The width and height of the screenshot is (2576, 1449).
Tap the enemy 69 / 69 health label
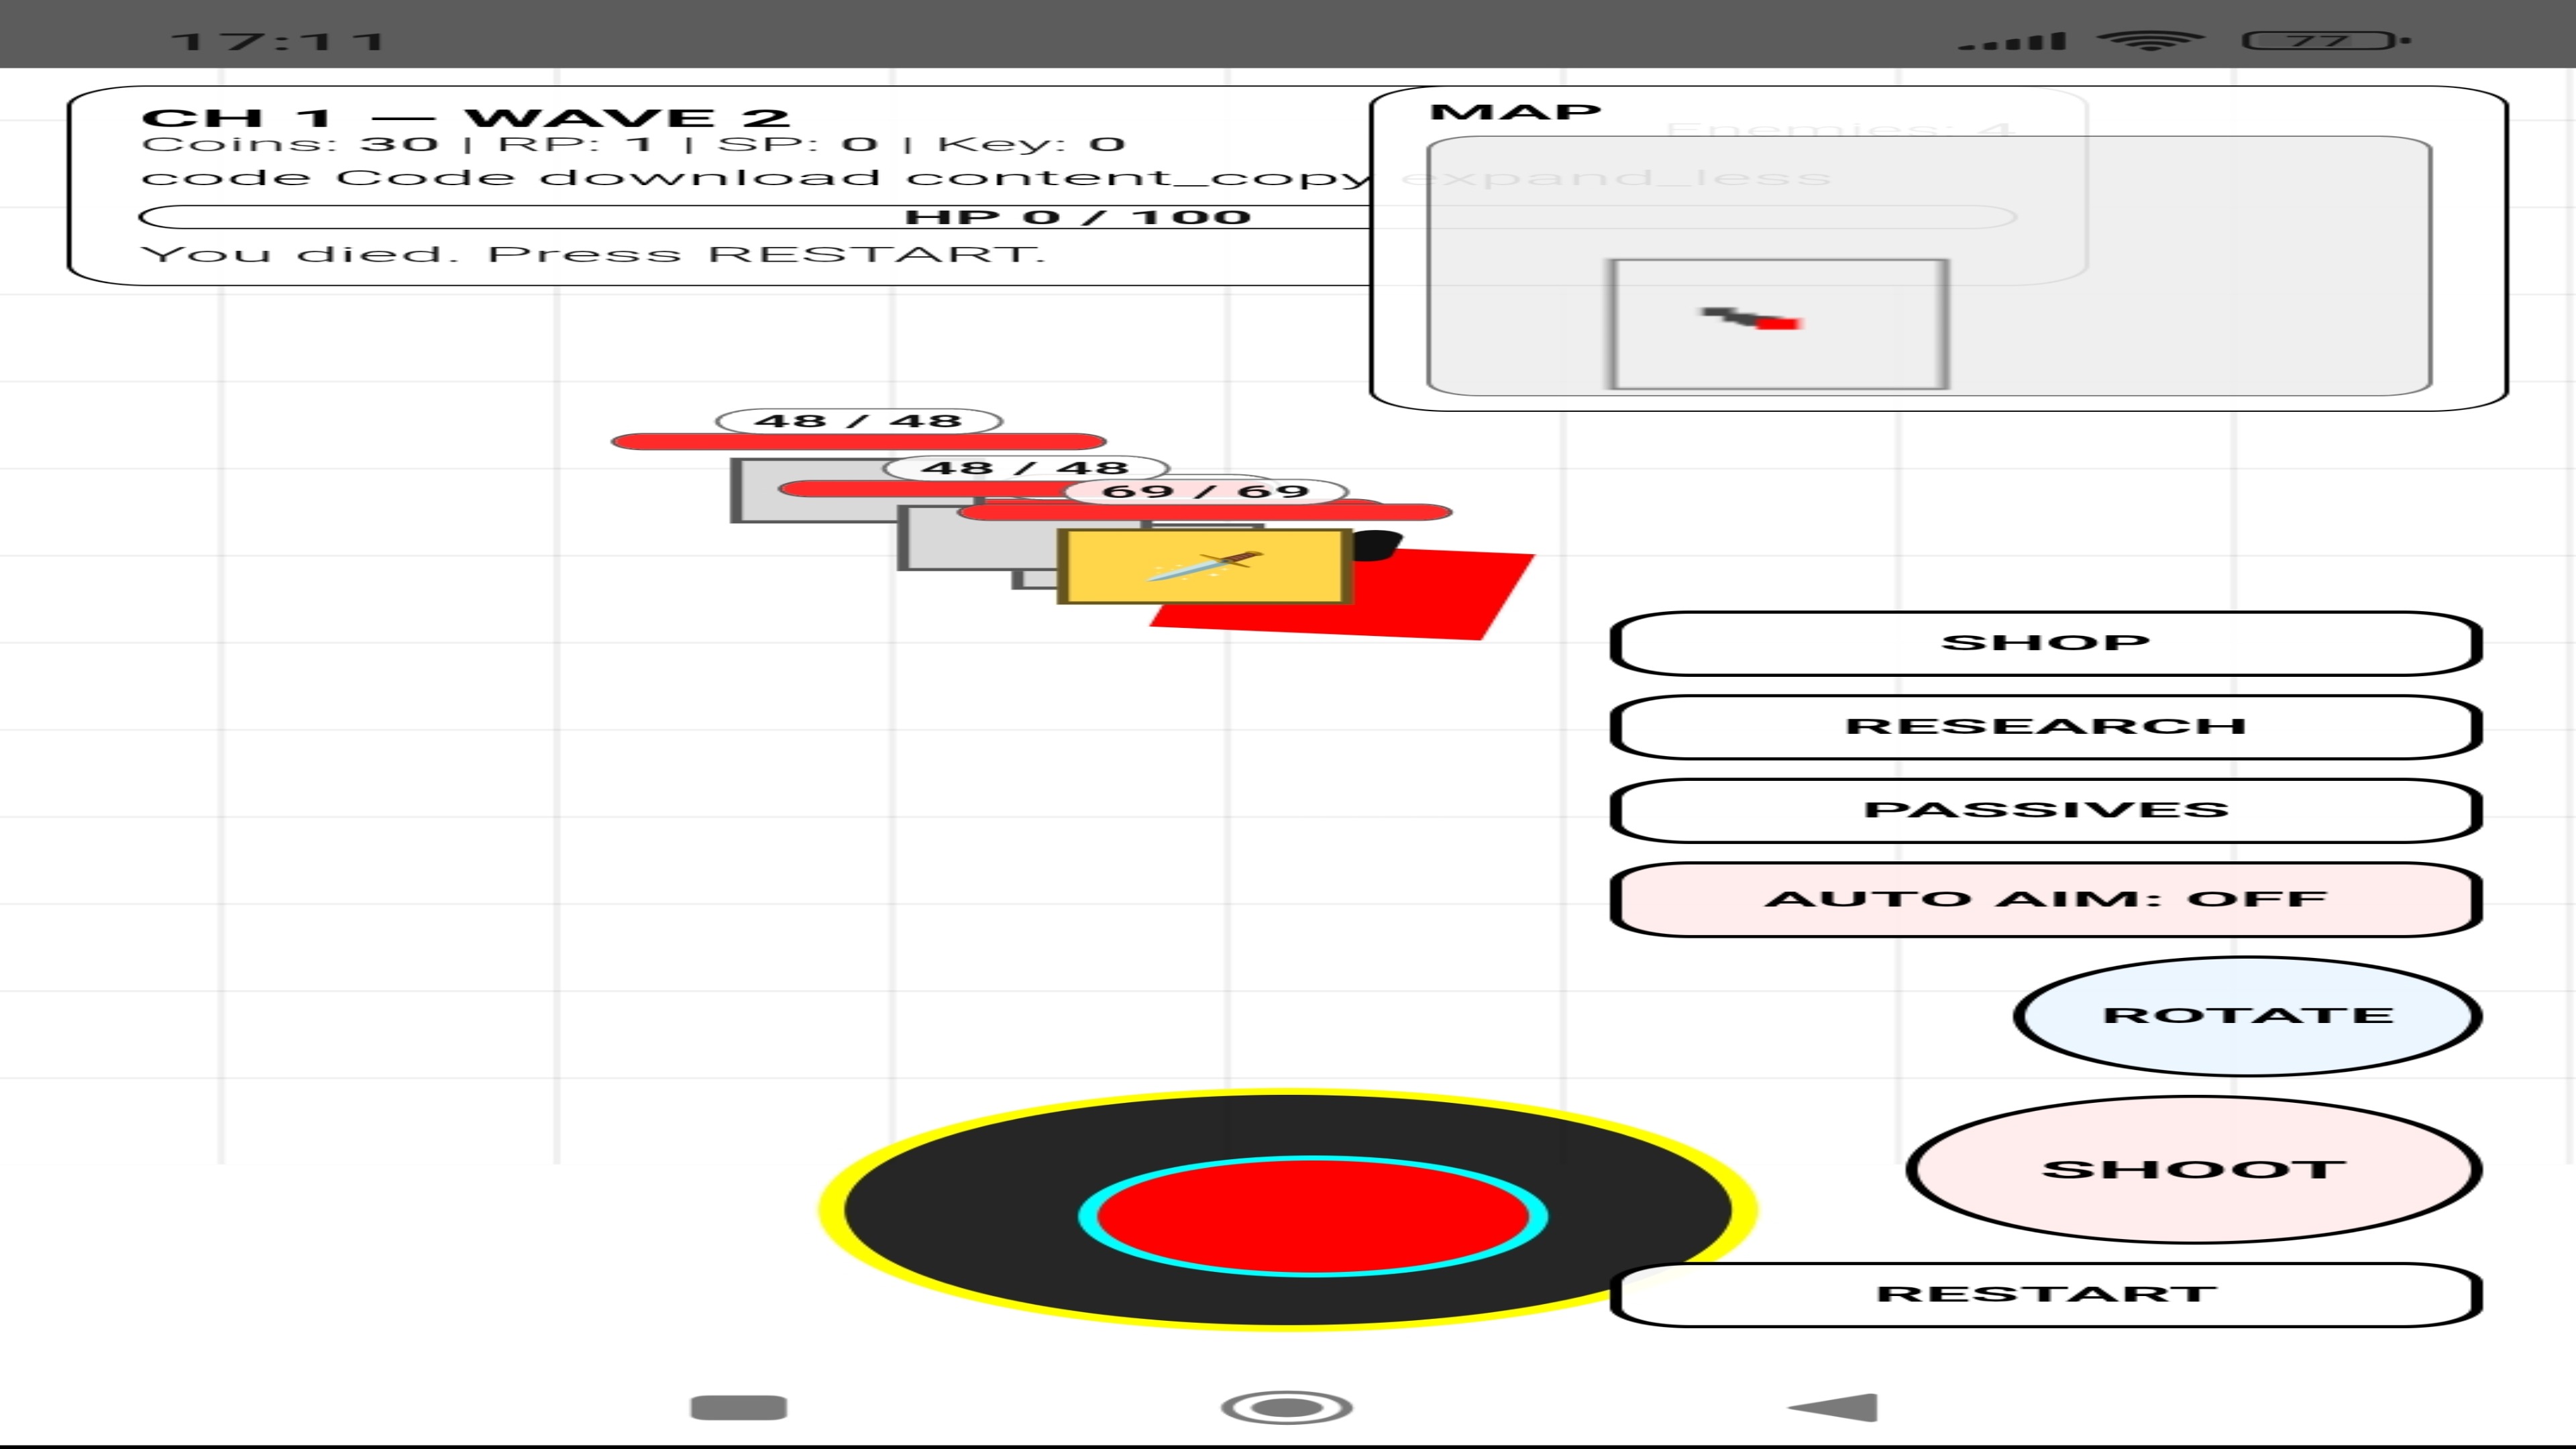tap(1205, 491)
